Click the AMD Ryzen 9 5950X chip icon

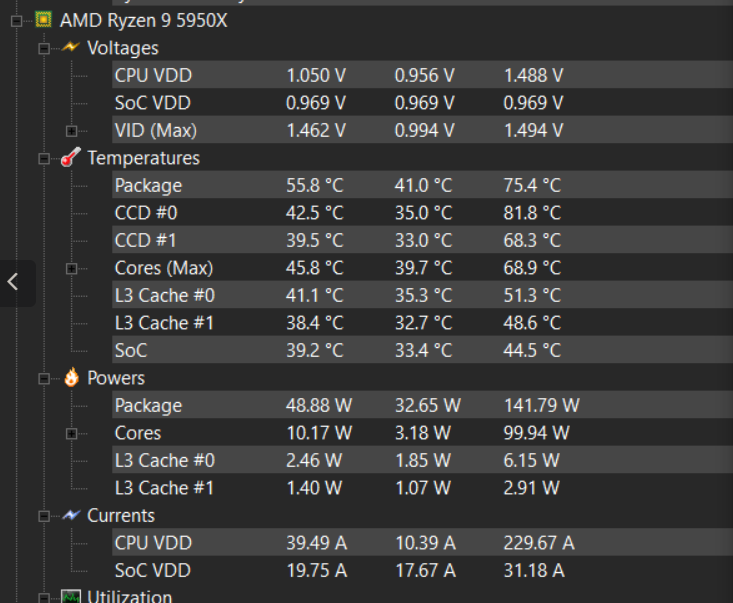(x=43, y=20)
